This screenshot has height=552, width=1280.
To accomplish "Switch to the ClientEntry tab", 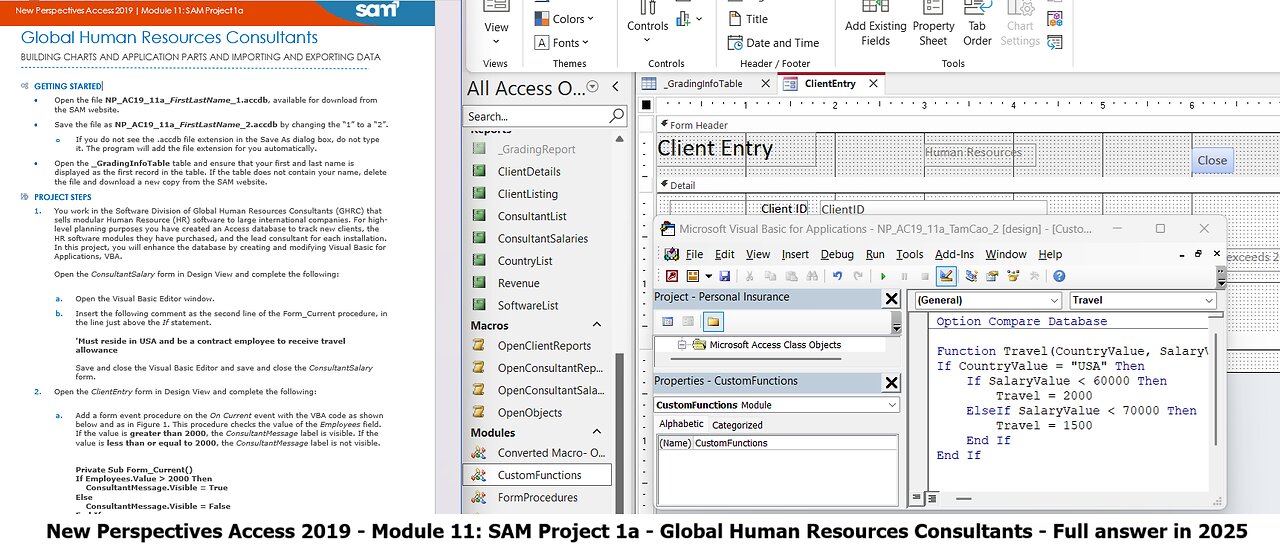I will (830, 84).
